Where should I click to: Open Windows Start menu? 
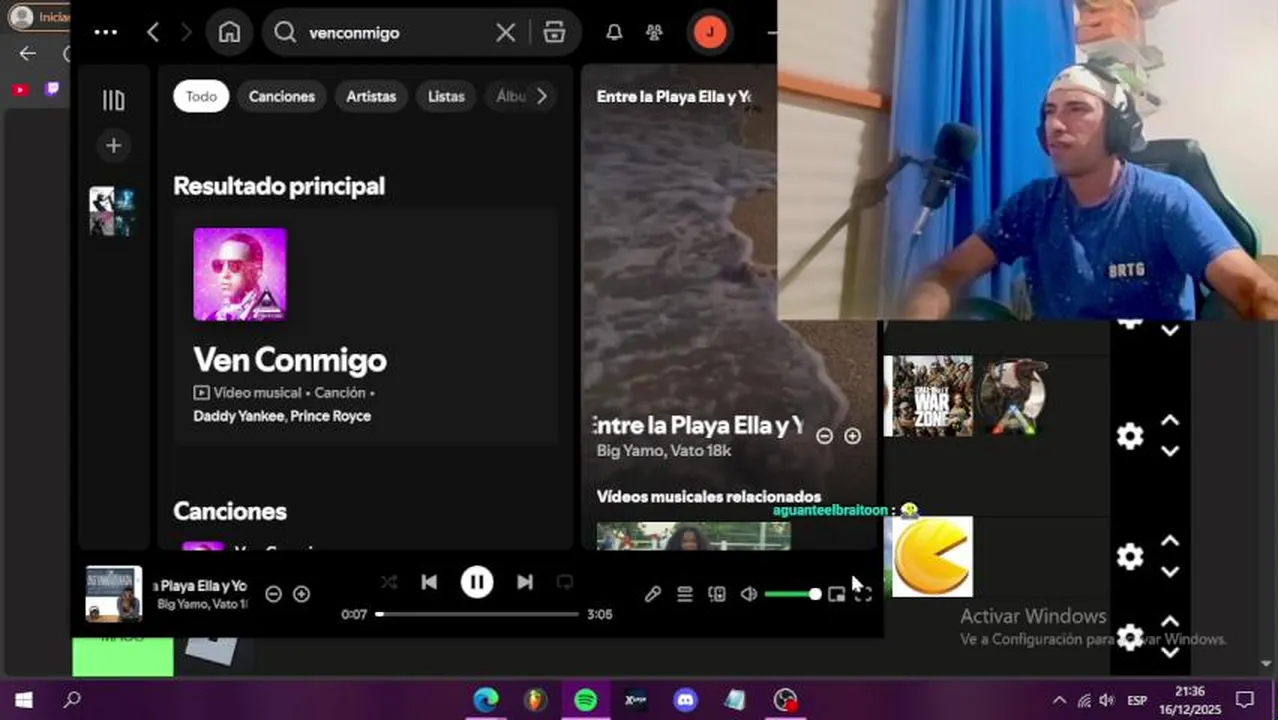[x=23, y=700]
